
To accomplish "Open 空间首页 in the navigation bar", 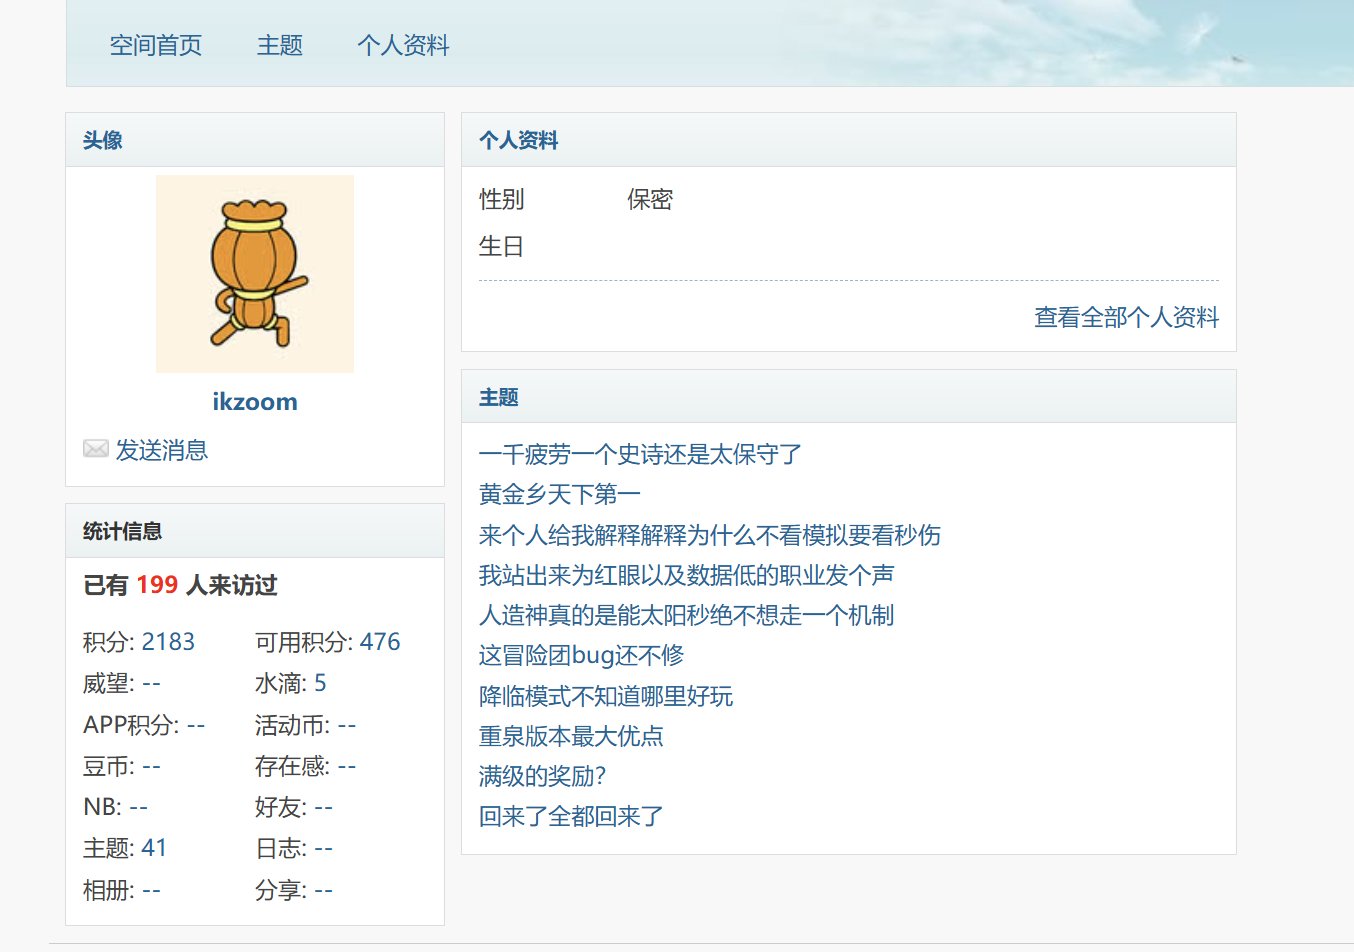I will [x=156, y=45].
